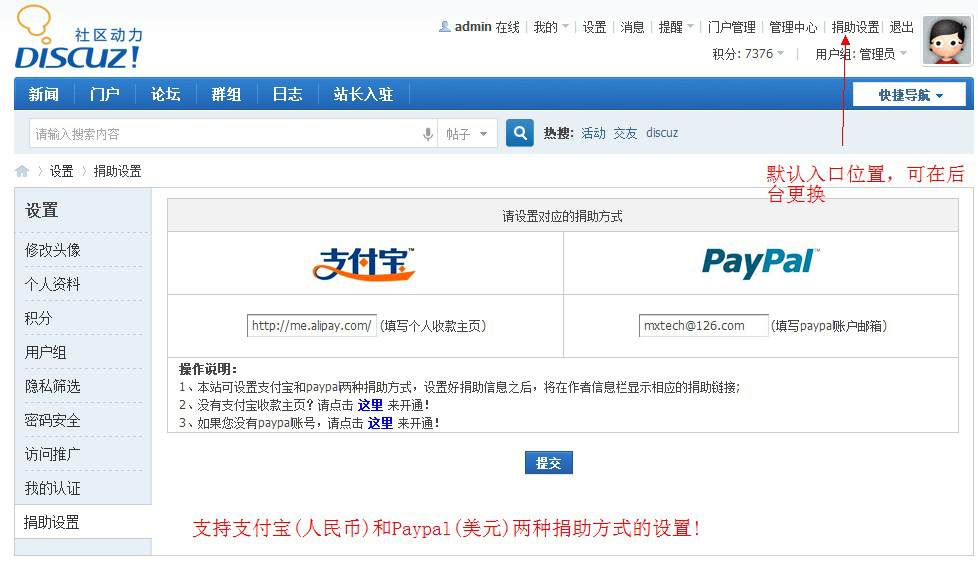Select 密码安全 in the sidebar
Screen dimensions: 978x567
click(52, 420)
